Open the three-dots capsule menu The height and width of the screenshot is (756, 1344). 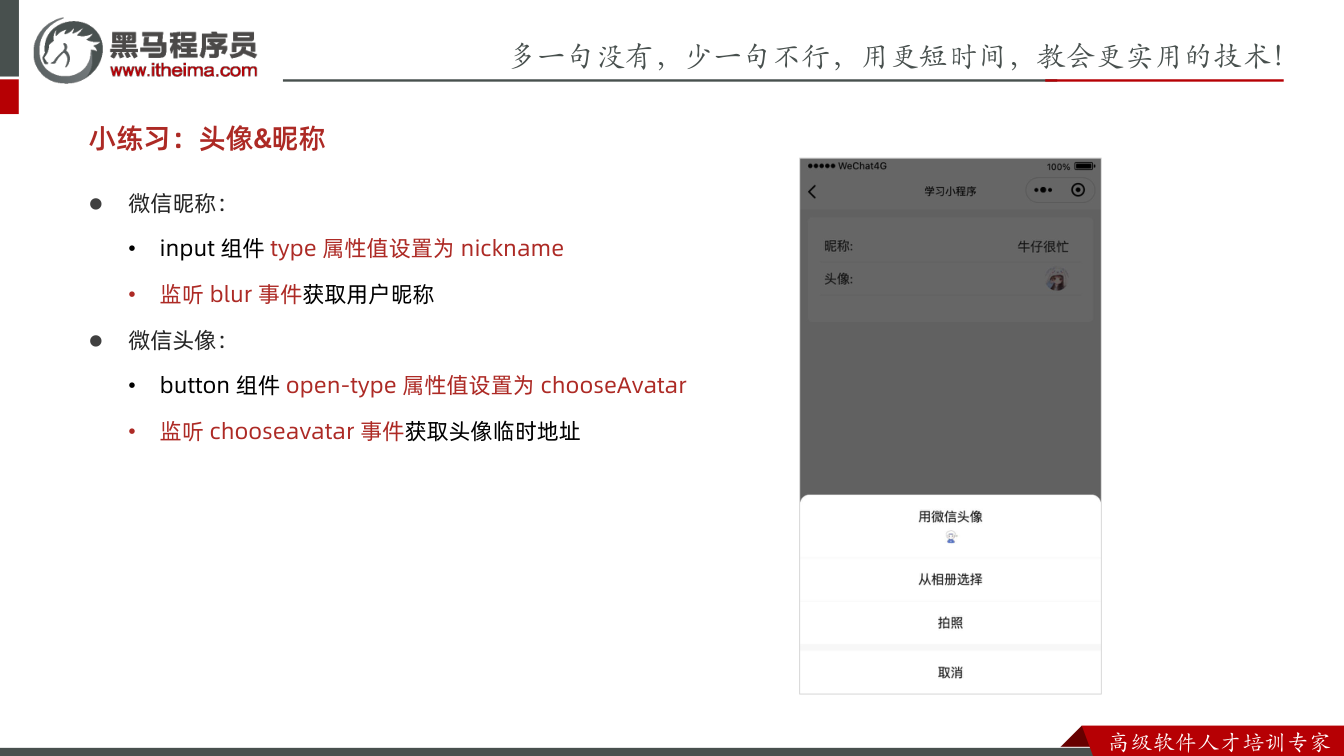point(1043,190)
